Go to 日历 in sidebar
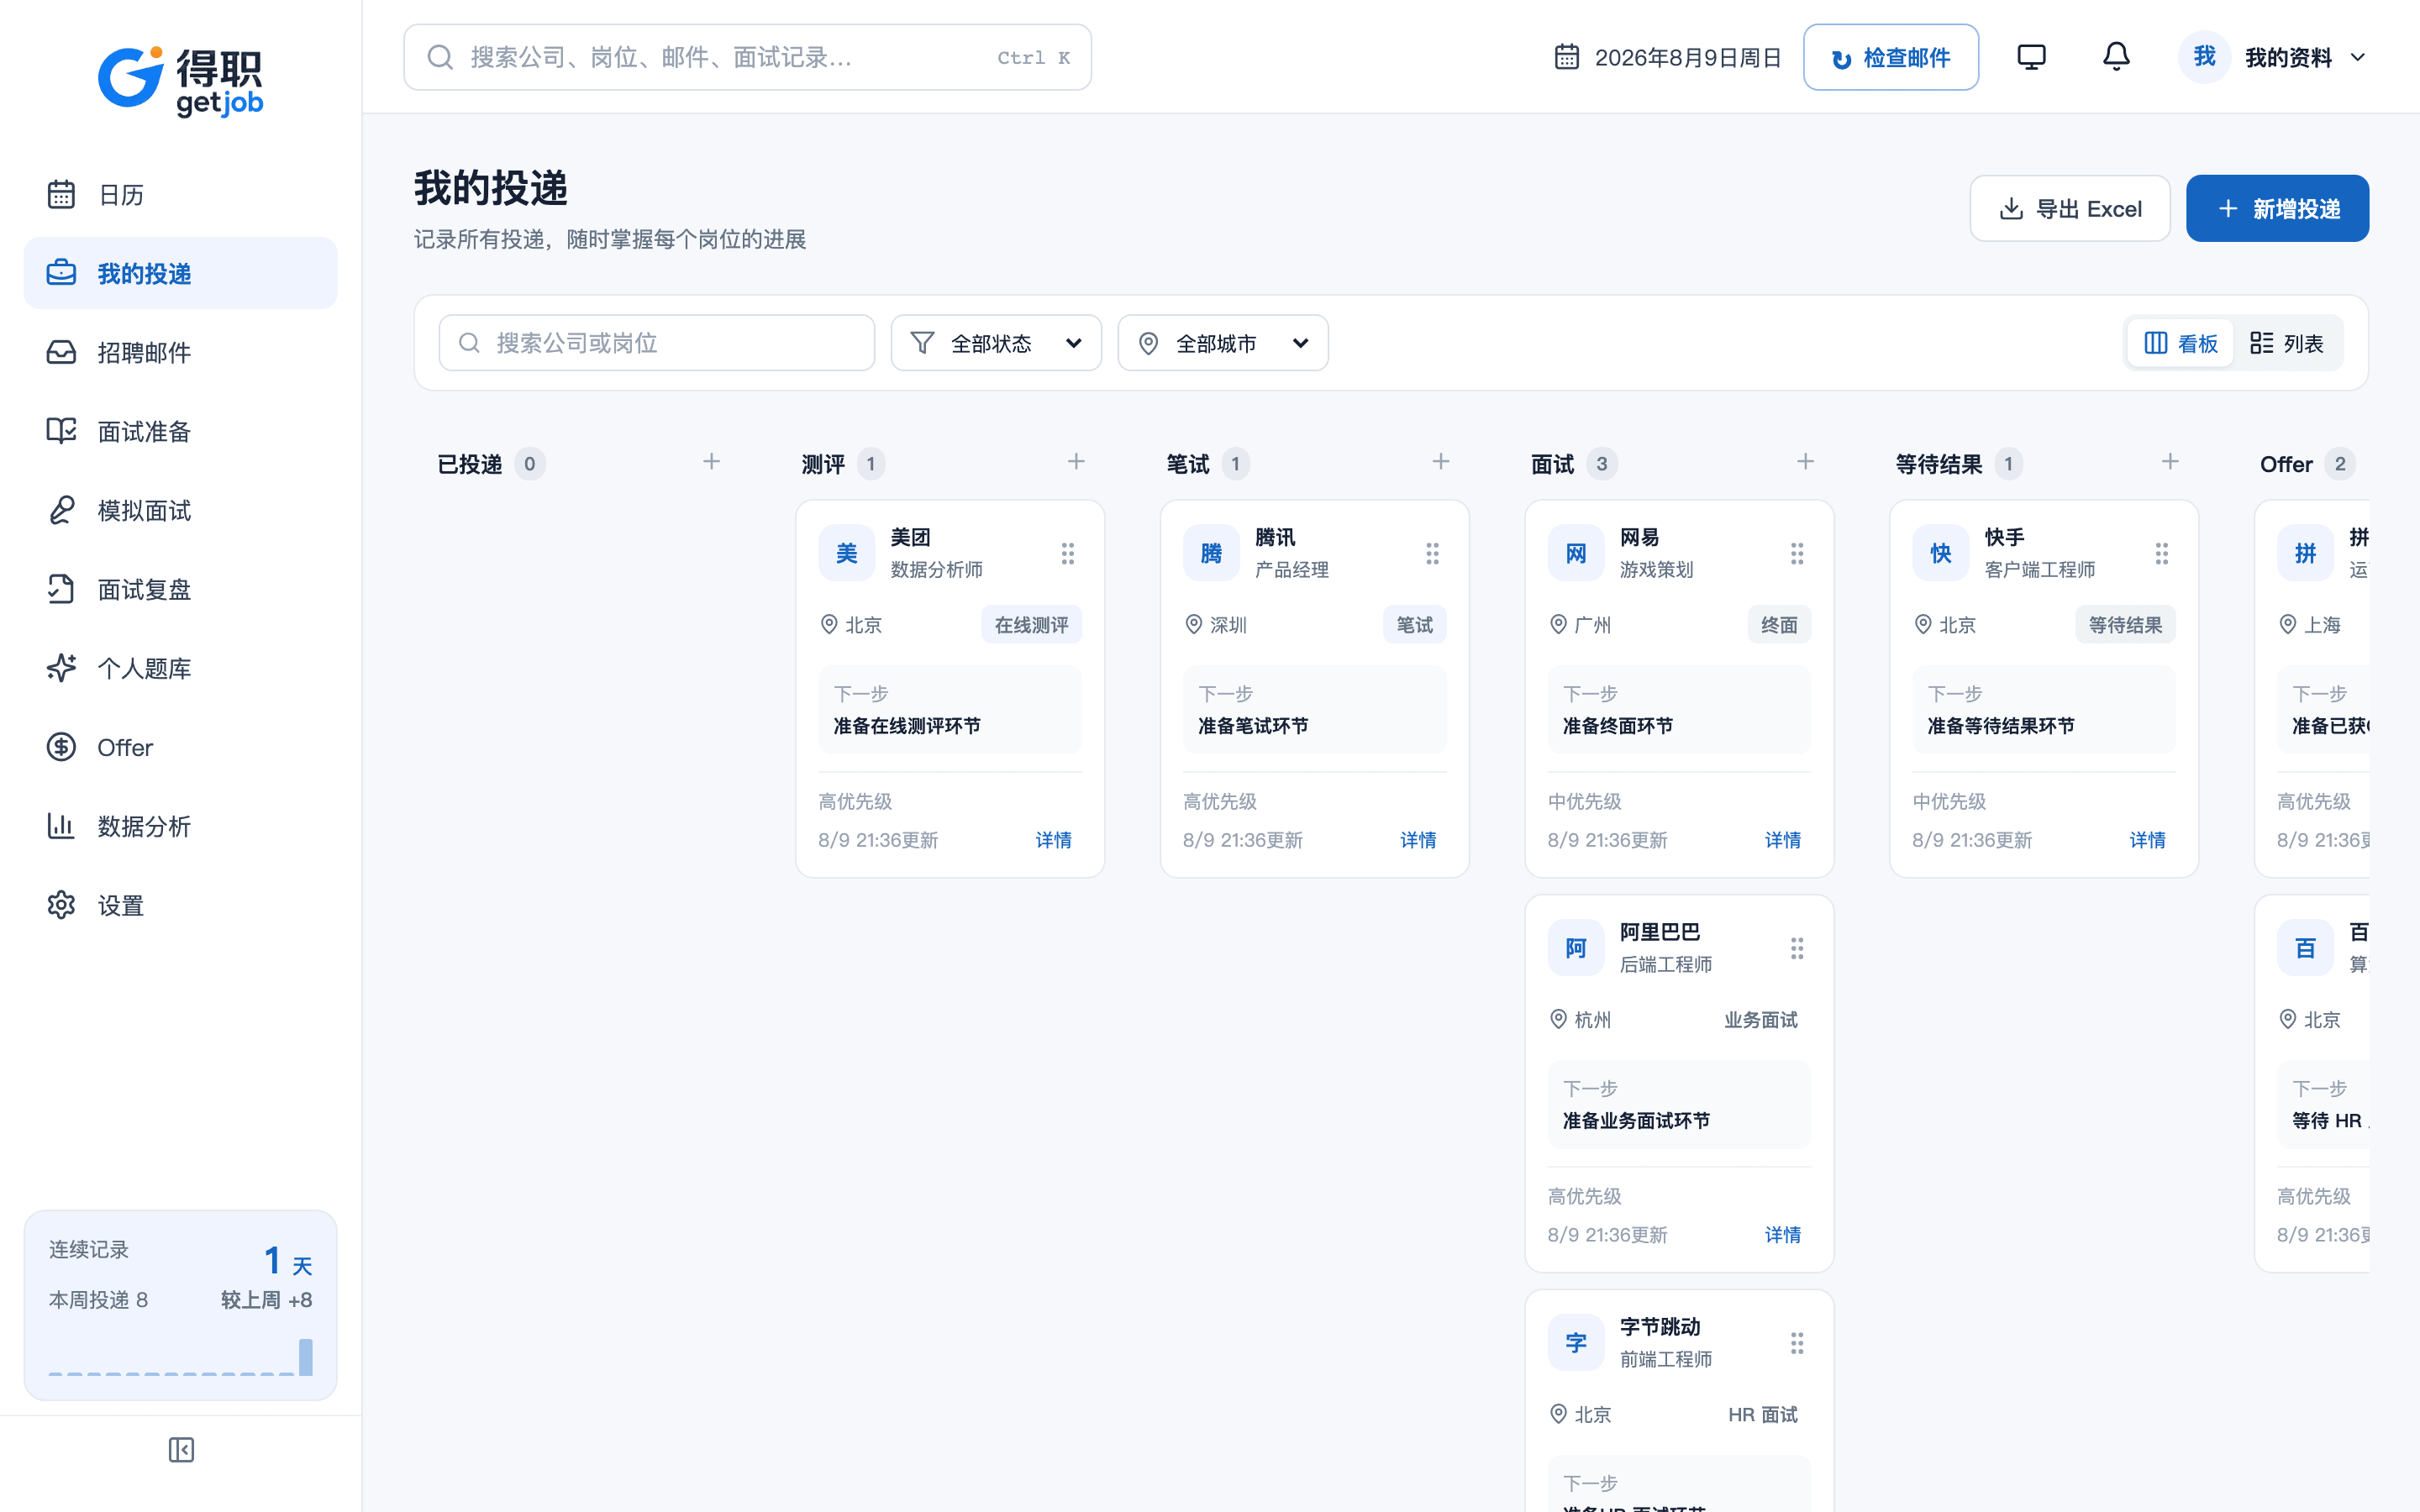2420x1512 pixels. [181, 194]
